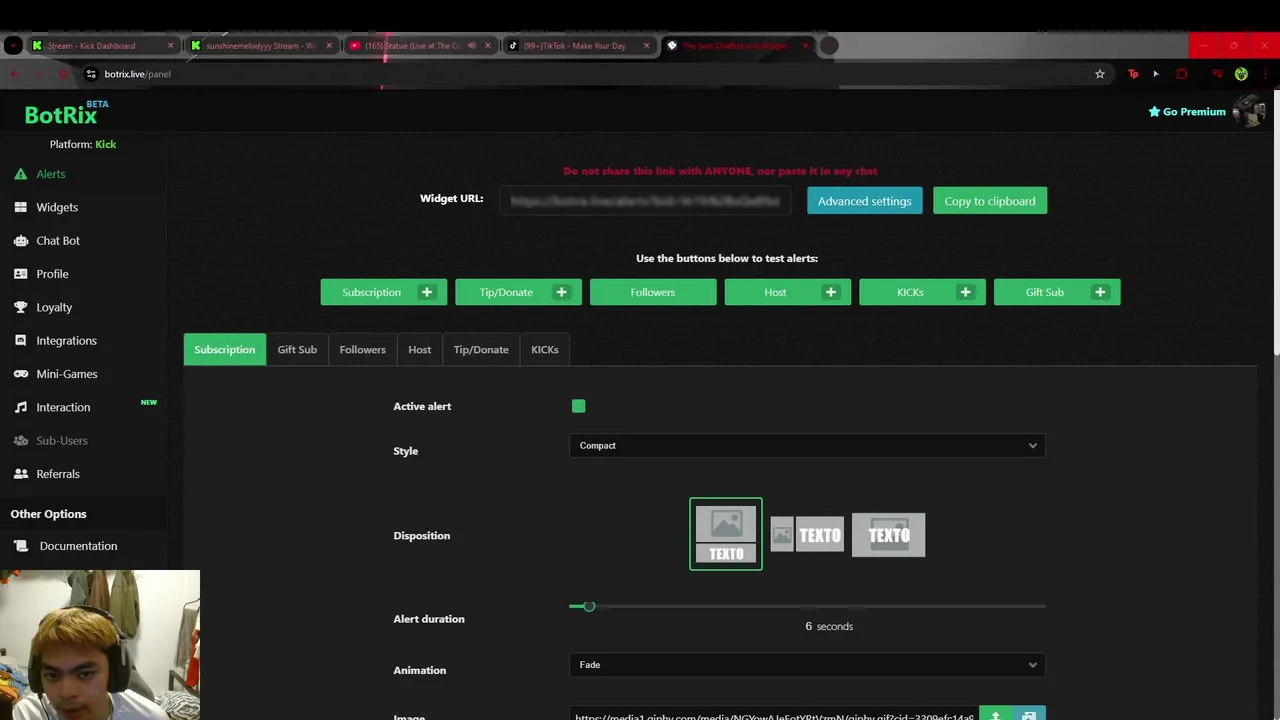Select text-over-image disposition layout
The width and height of the screenshot is (1280, 720).
click(x=889, y=535)
